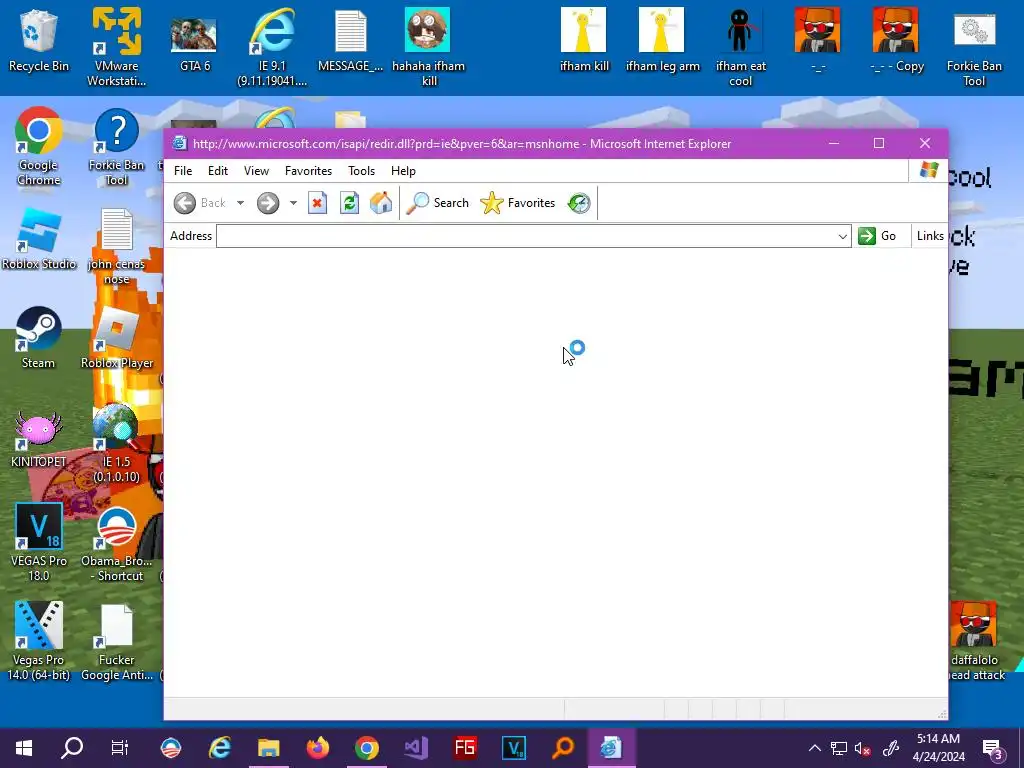The width and height of the screenshot is (1024, 768).
Task: Open the Obama icon on the taskbar
Action: click(x=170, y=748)
